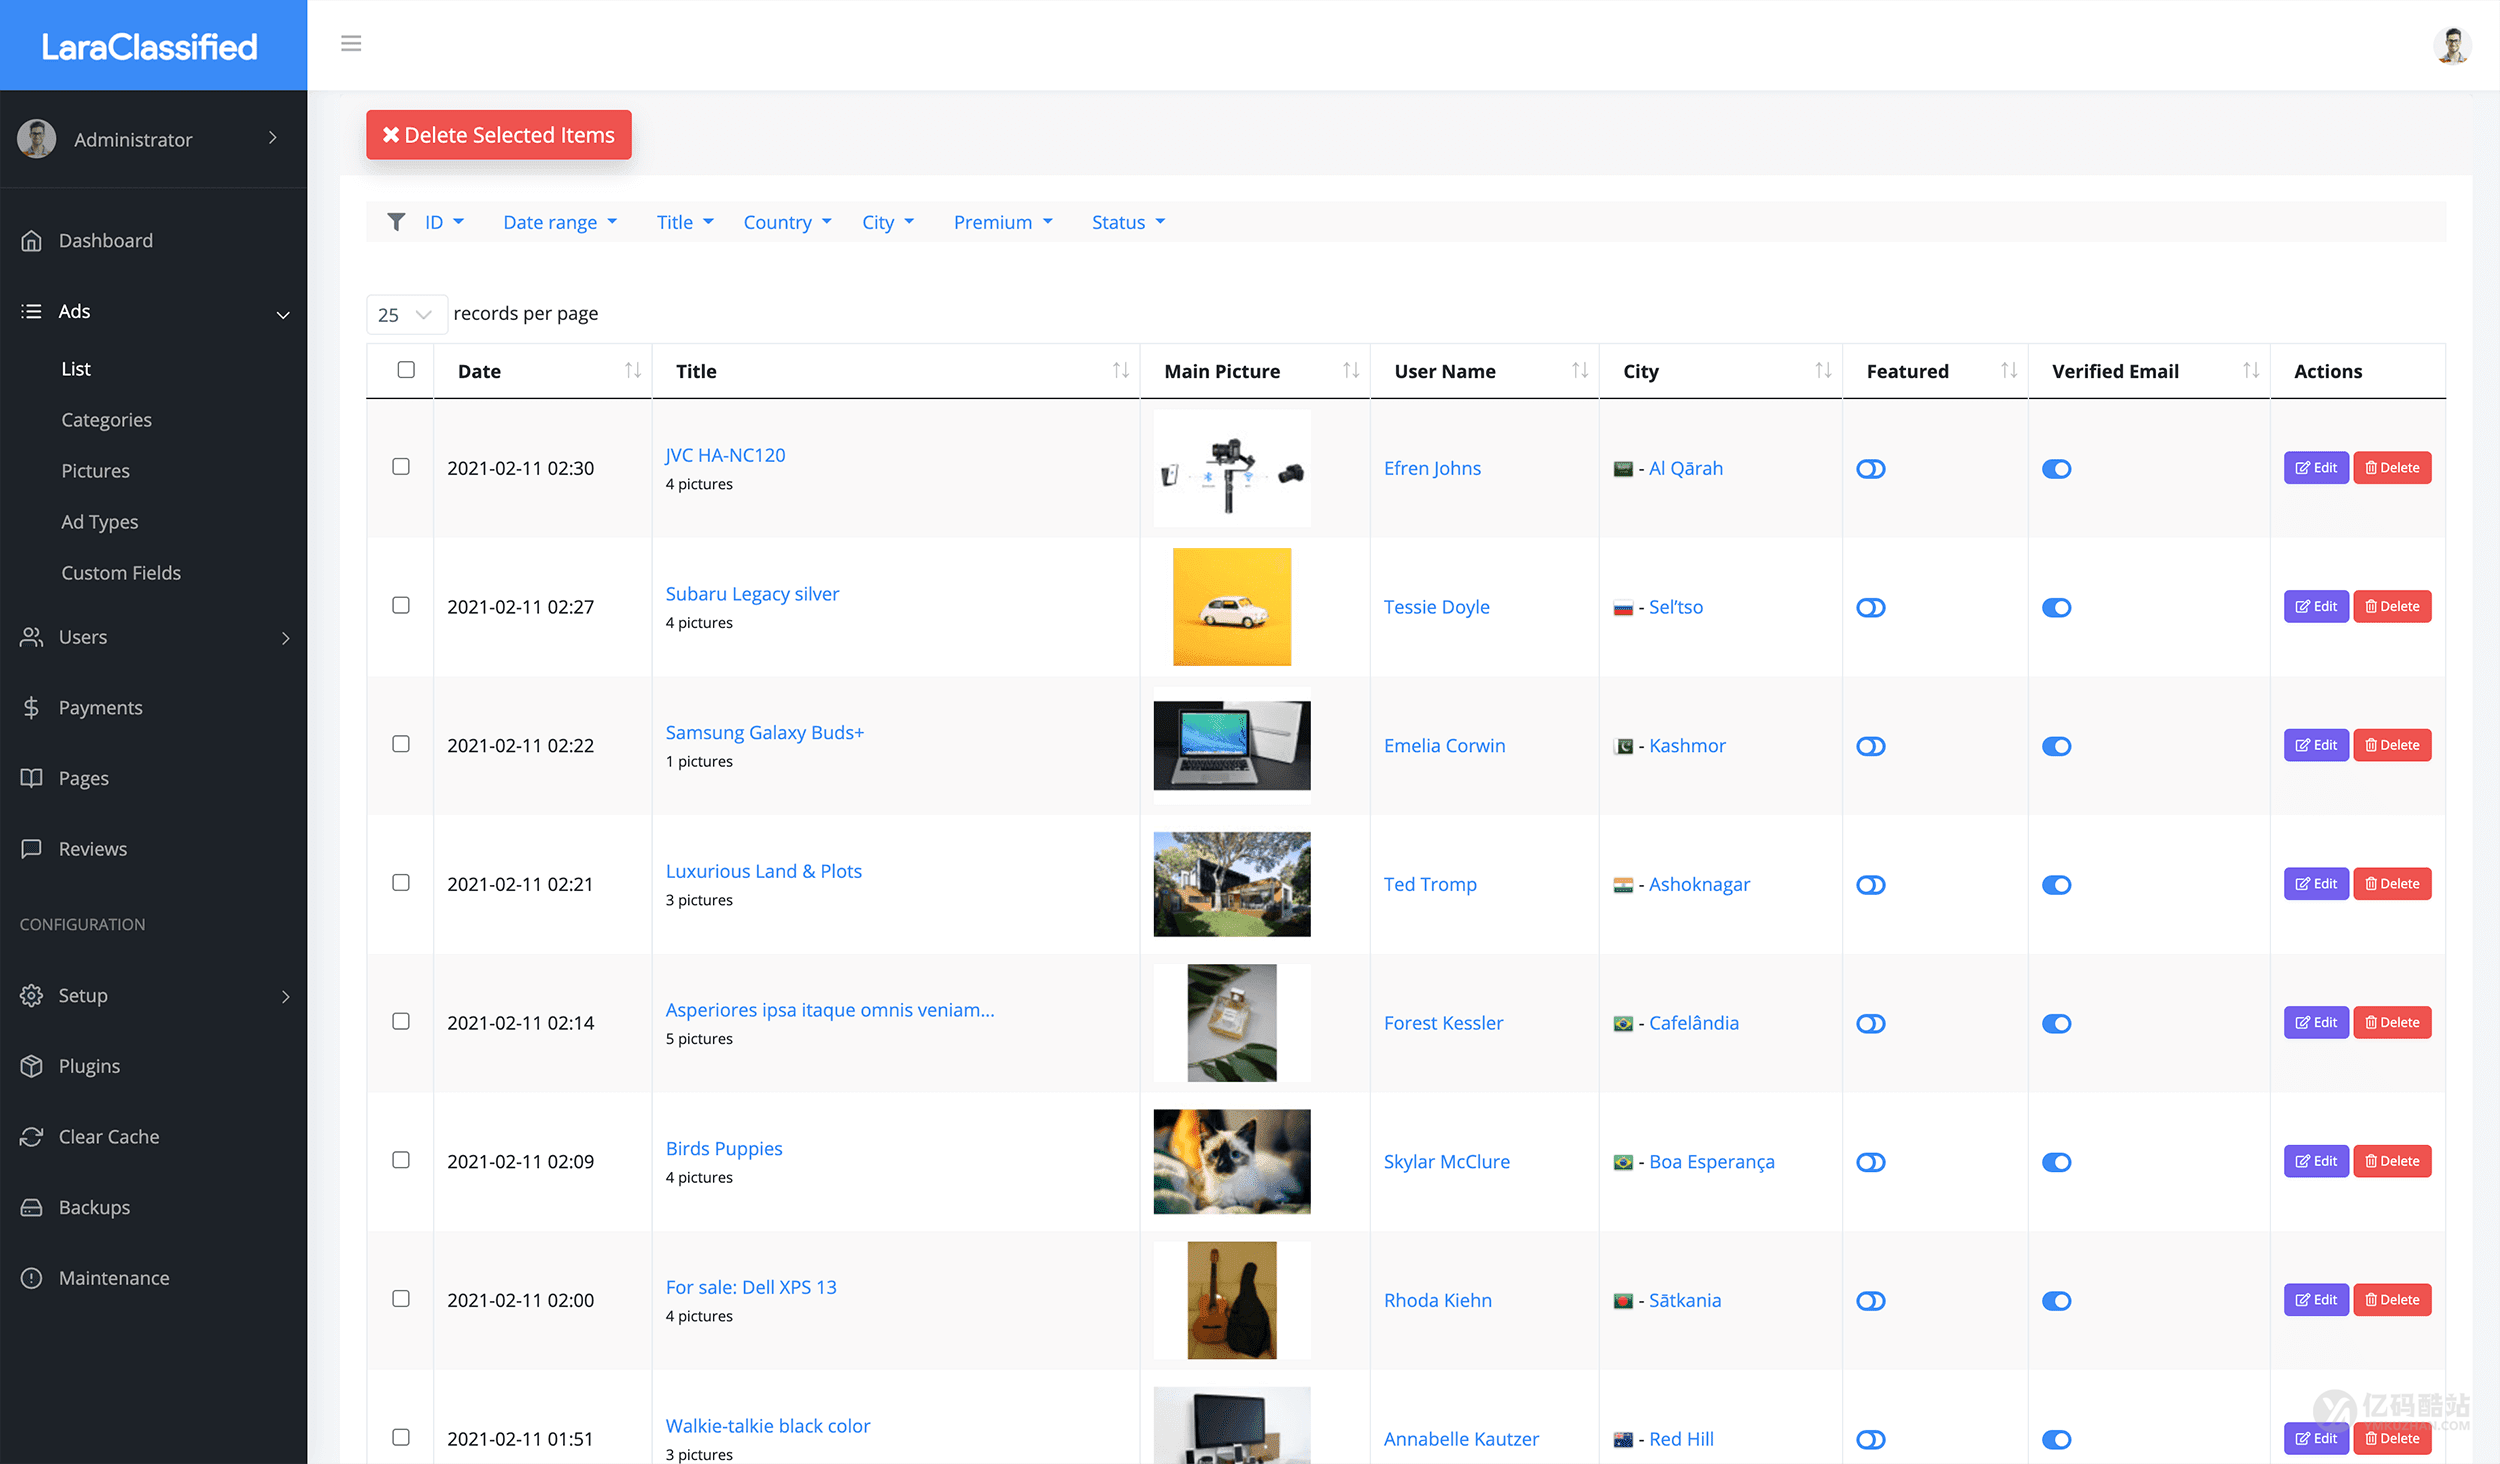This screenshot has height=1464, width=2500.
Task: Click the Maintenance alert icon
Action: (x=32, y=1278)
